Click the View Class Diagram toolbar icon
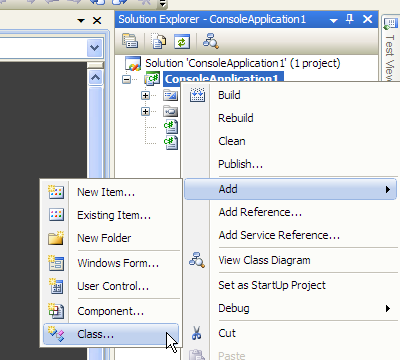The image size is (400, 360). click(x=211, y=41)
